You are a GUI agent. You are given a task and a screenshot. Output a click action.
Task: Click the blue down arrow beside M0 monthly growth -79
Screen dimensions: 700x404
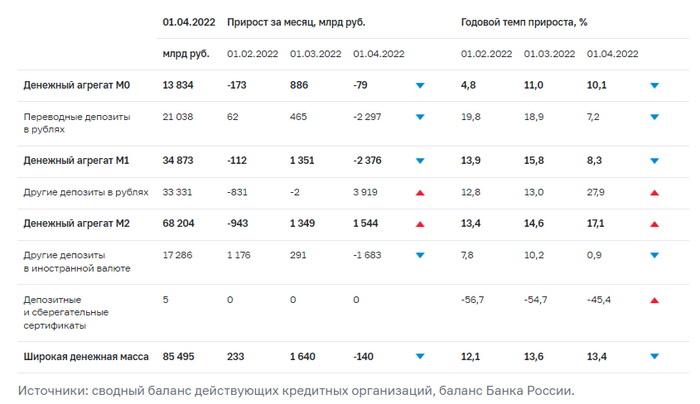coord(420,86)
